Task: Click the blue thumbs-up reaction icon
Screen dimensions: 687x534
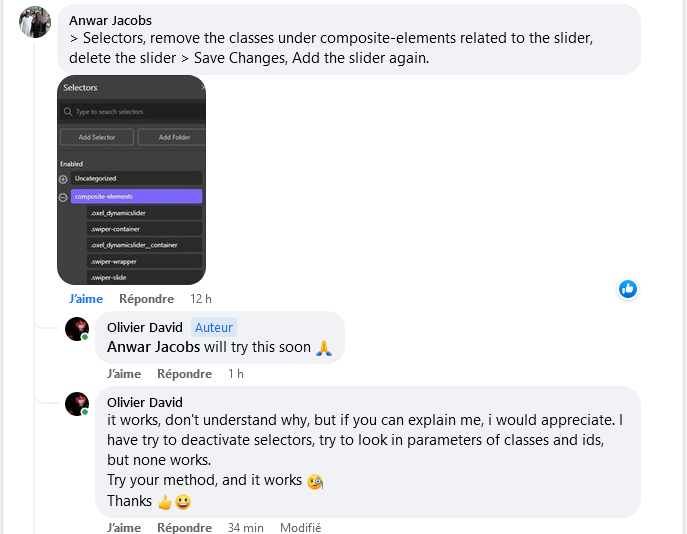Action: 627,289
